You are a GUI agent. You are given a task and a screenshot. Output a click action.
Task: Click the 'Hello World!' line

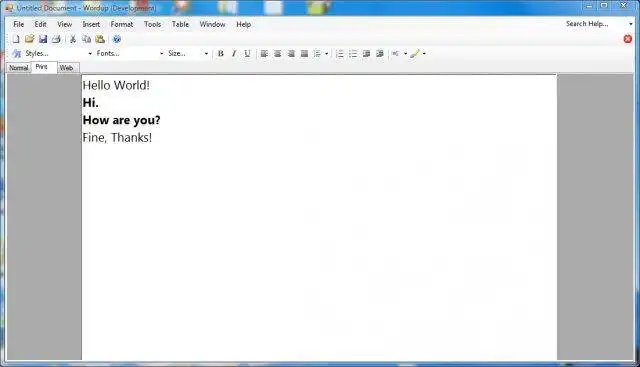(116, 85)
